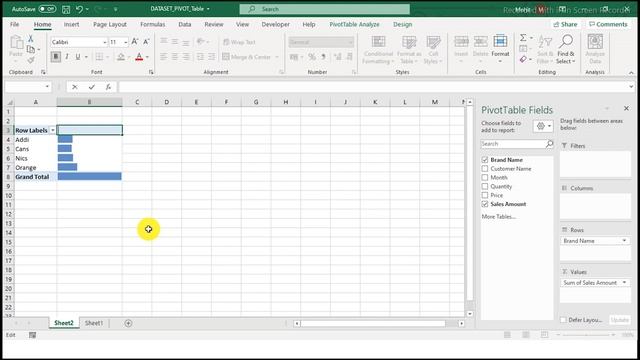This screenshot has width=640, height=360.
Task: Click the Undo arrow icon
Action: 79,9
